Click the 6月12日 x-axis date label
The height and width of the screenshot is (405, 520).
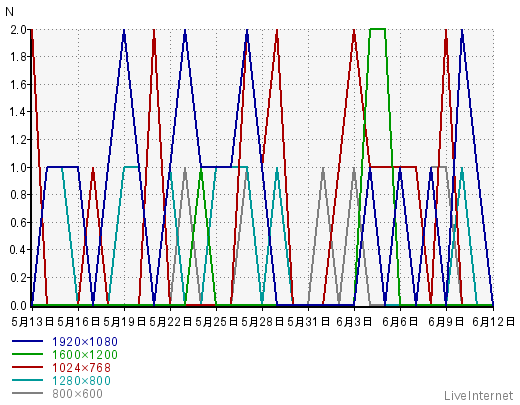(494, 322)
